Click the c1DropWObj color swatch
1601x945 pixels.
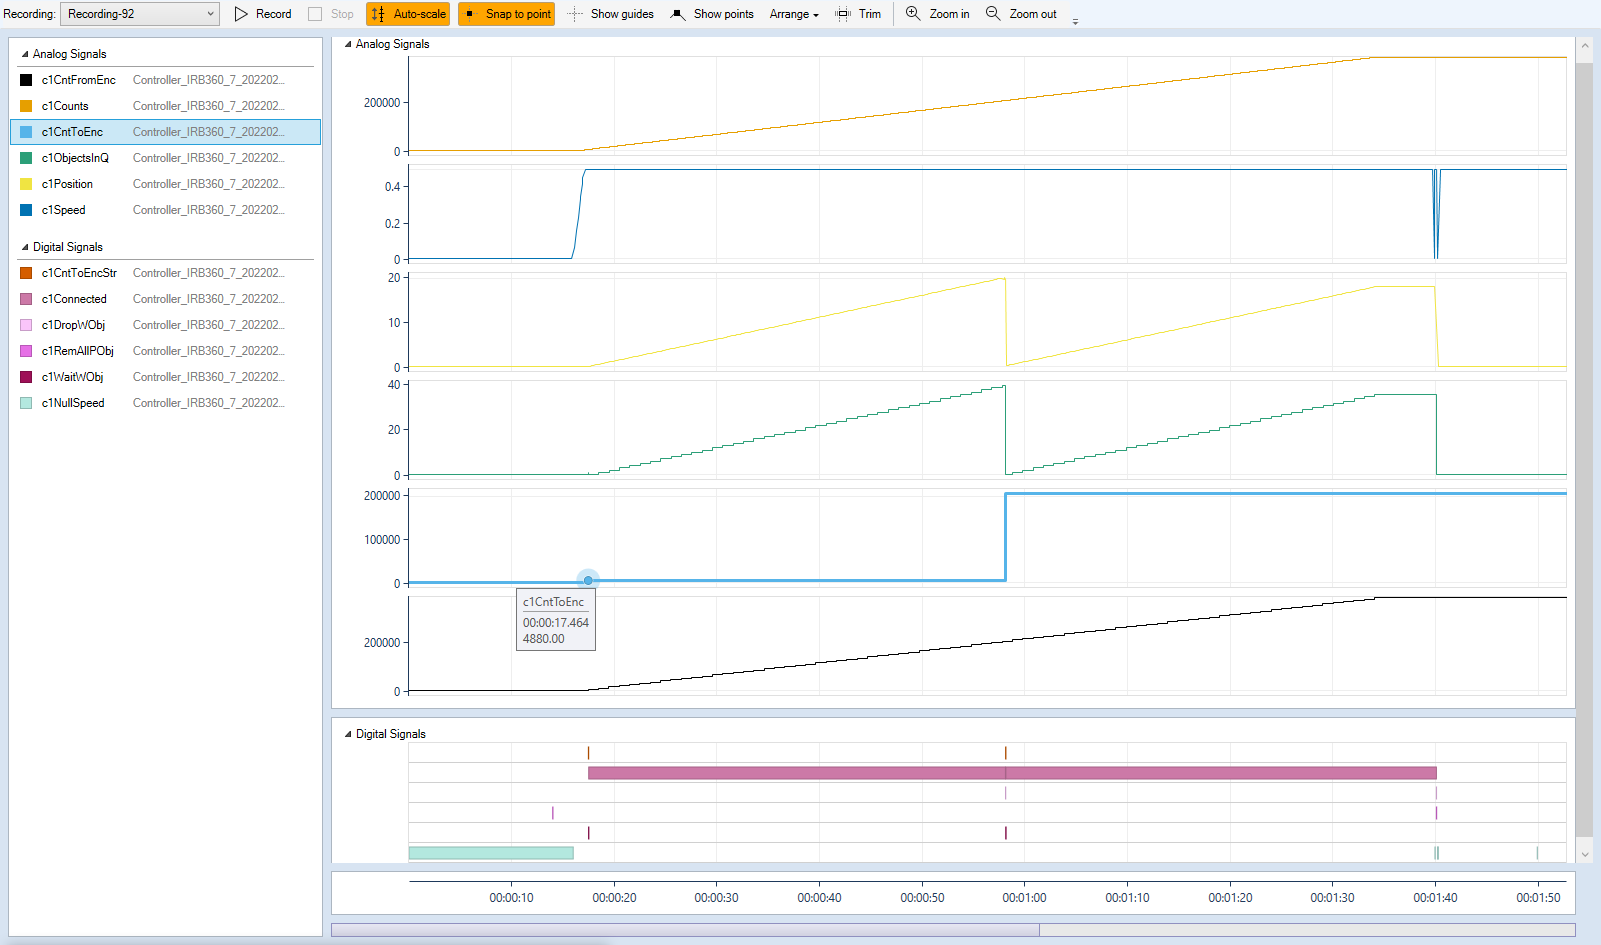26,325
